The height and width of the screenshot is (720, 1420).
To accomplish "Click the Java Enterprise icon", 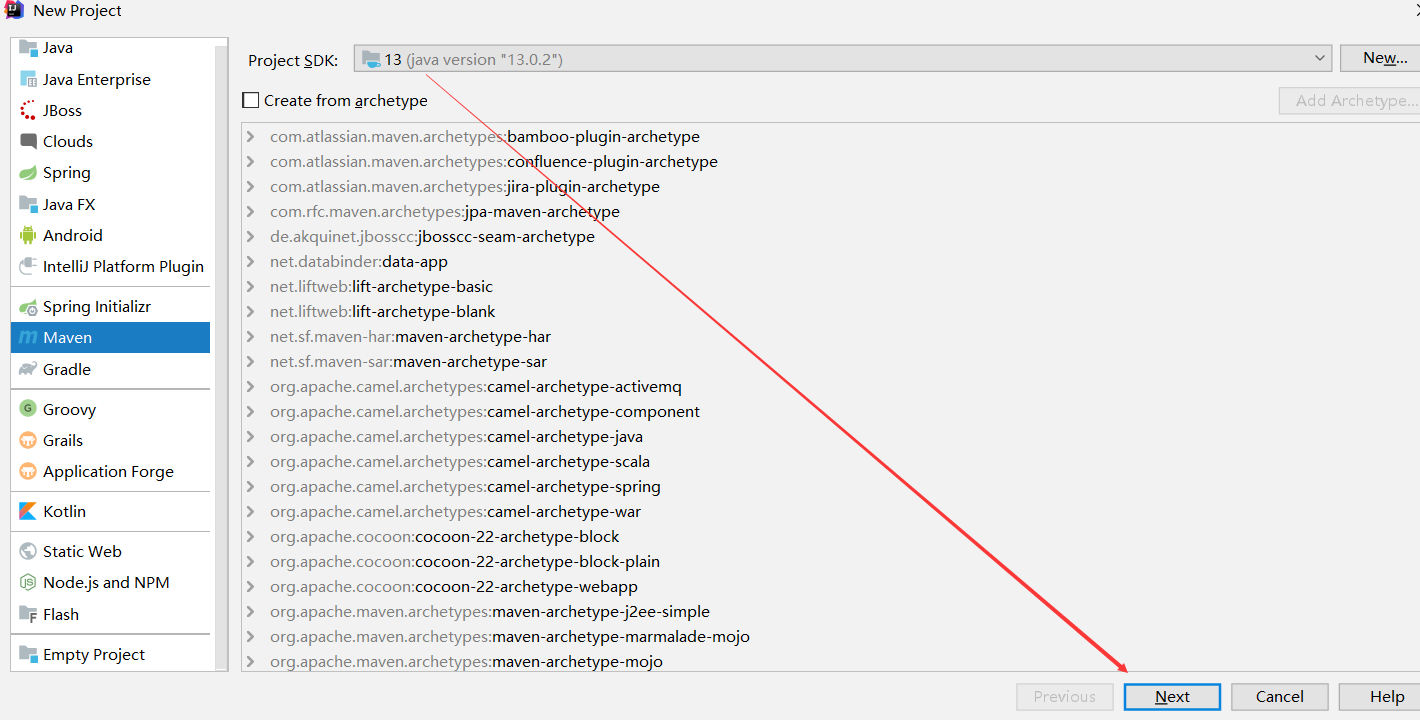I will point(28,79).
